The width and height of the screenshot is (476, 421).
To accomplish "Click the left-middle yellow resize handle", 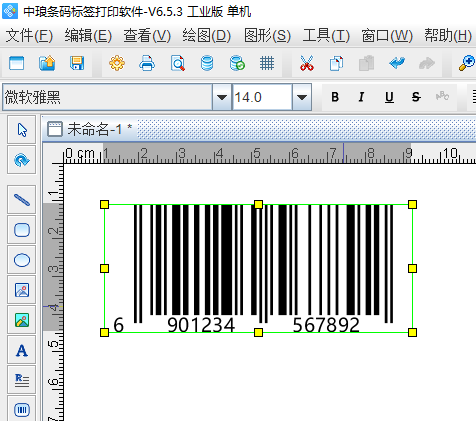I will point(104,268).
